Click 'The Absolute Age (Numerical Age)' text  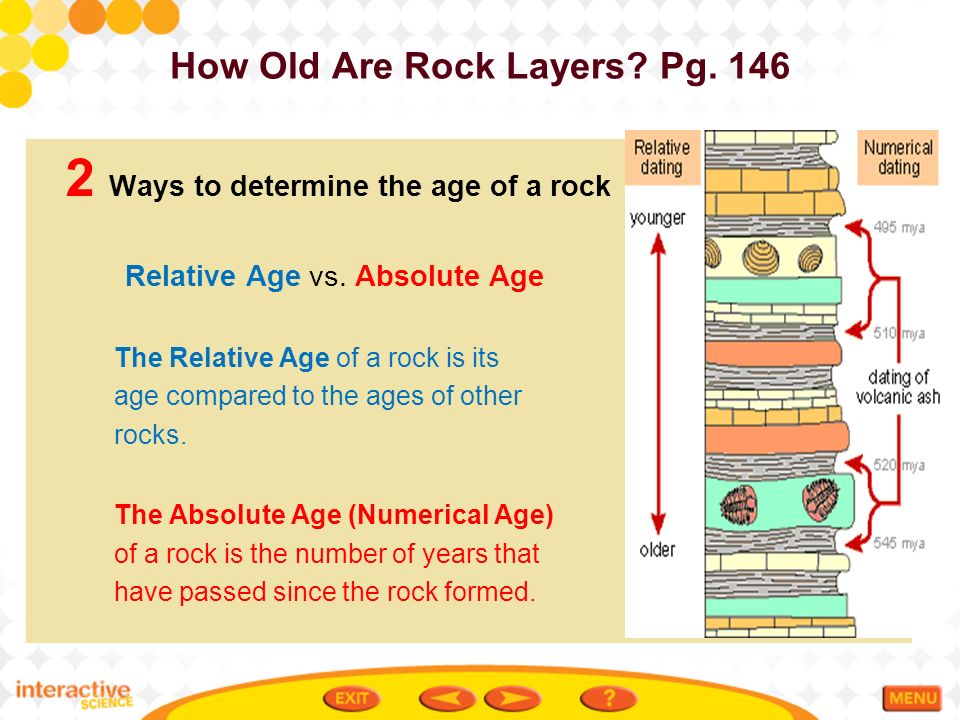[x=334, y=514]
